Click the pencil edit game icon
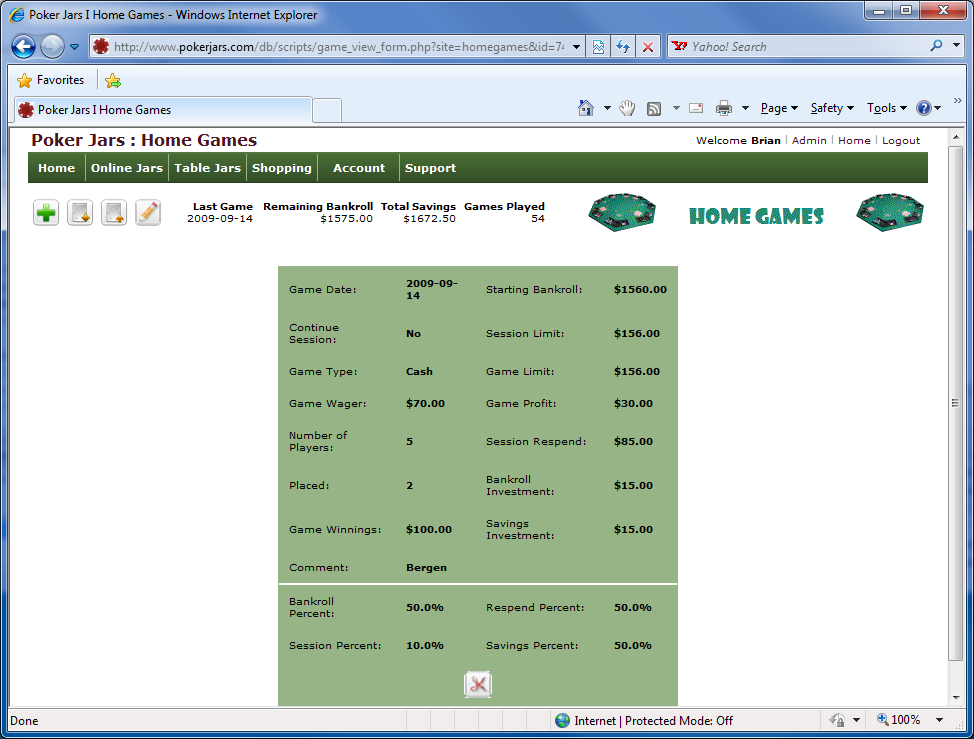The height and width of the screenshot is (739, 974). 148,213
